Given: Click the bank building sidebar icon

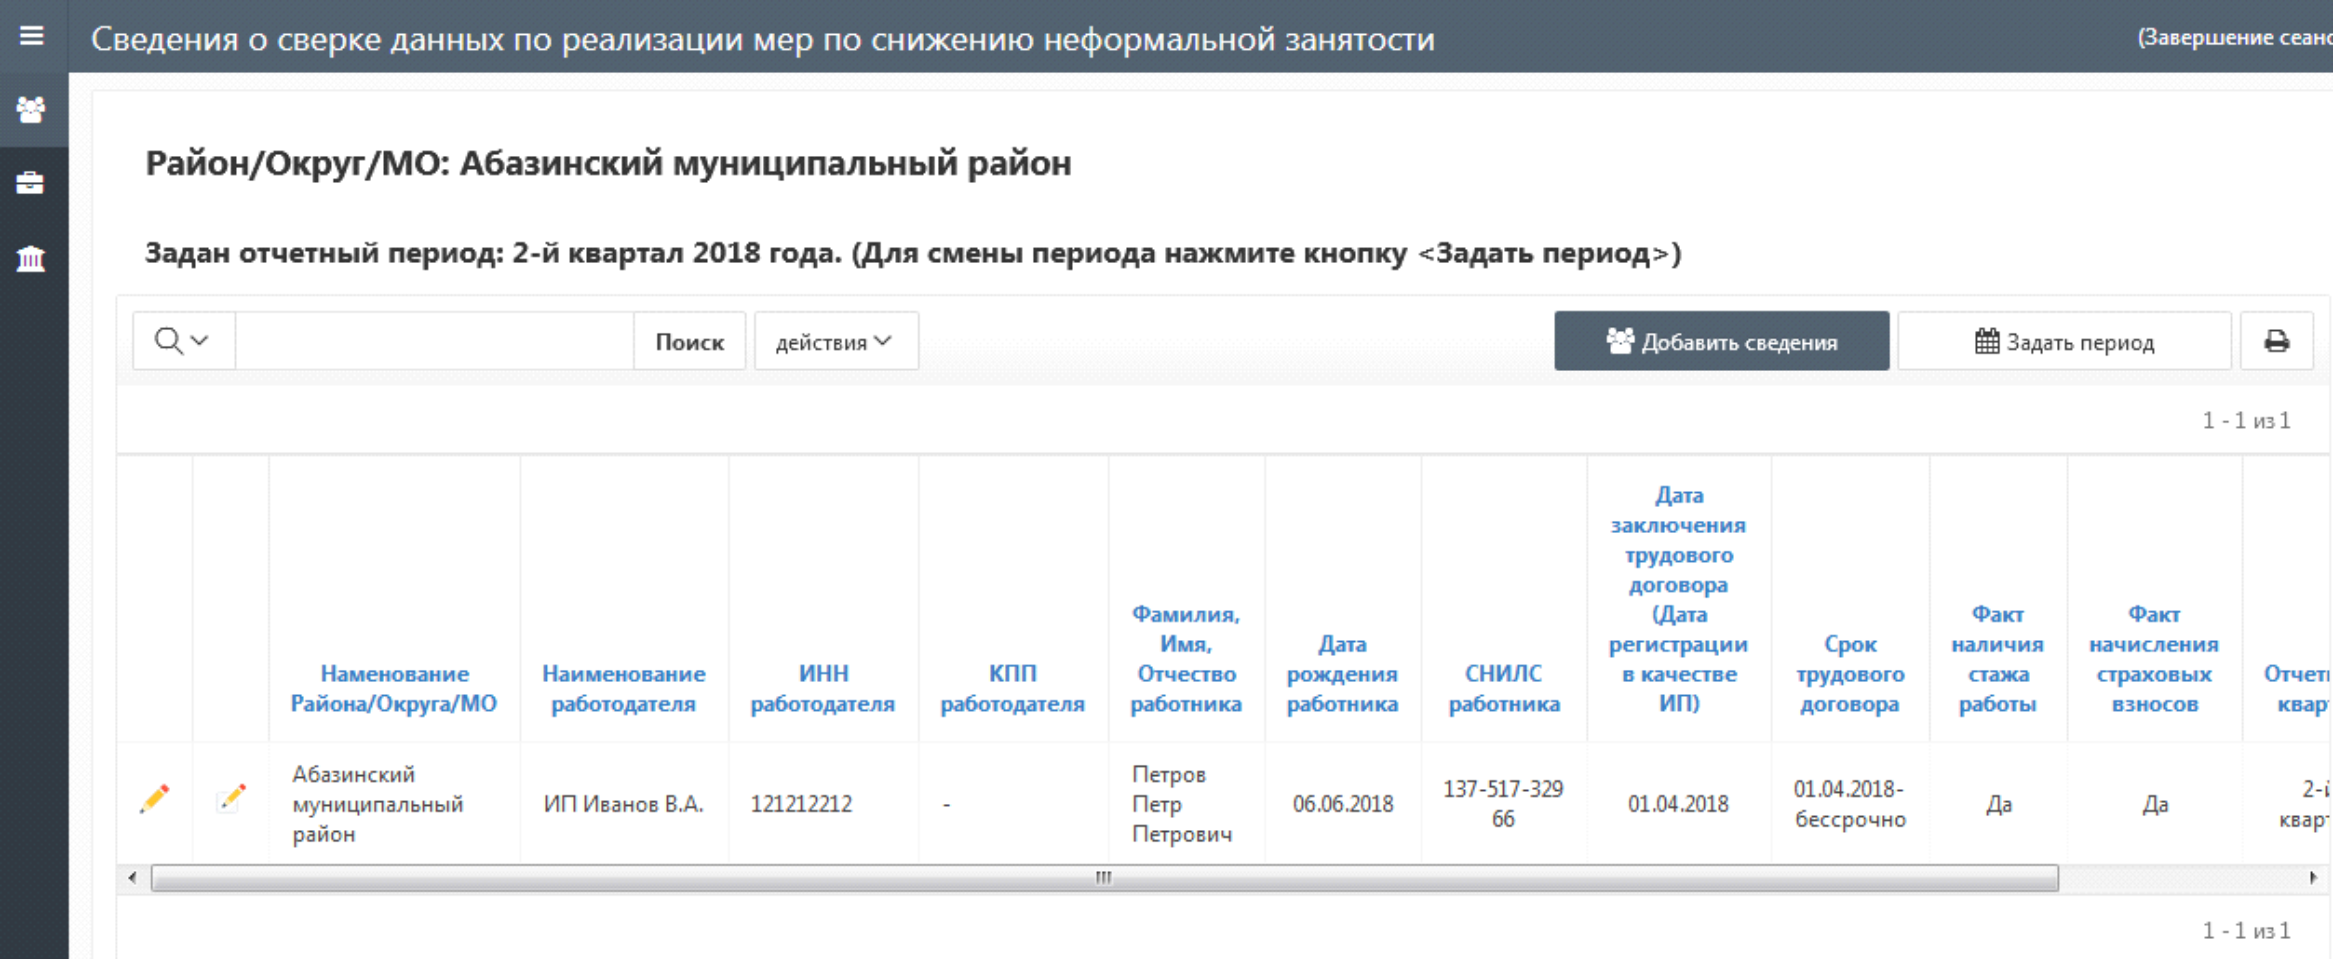Looking at the screenshot, I should click(32, 259).
